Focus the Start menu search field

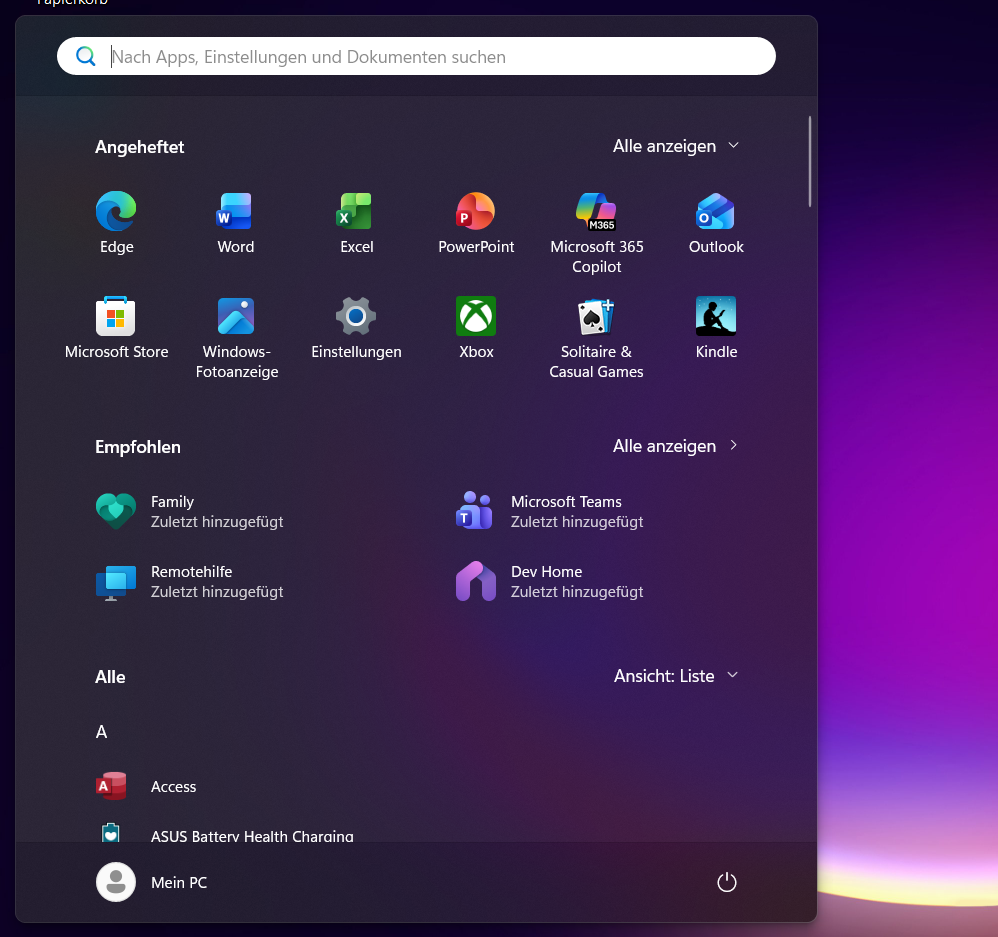point(416,56)
